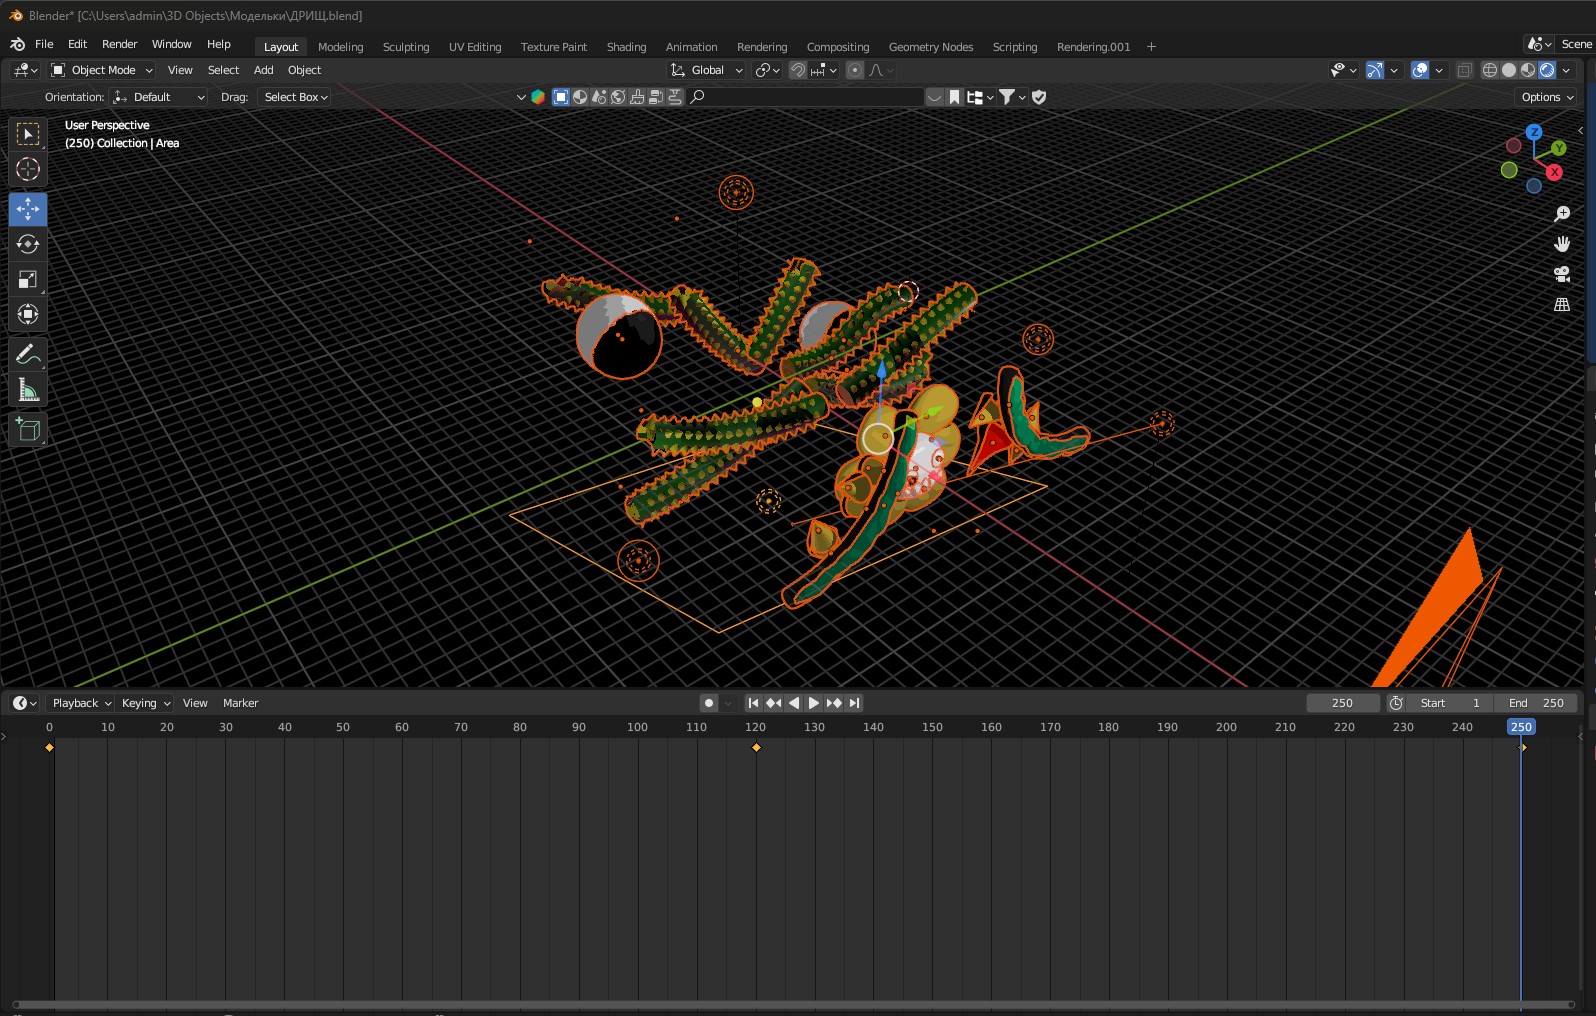Open the Select Box drag dropdown
Image resolution: width=1596 pixels, height=1016 pixels.
coord(295,97)
